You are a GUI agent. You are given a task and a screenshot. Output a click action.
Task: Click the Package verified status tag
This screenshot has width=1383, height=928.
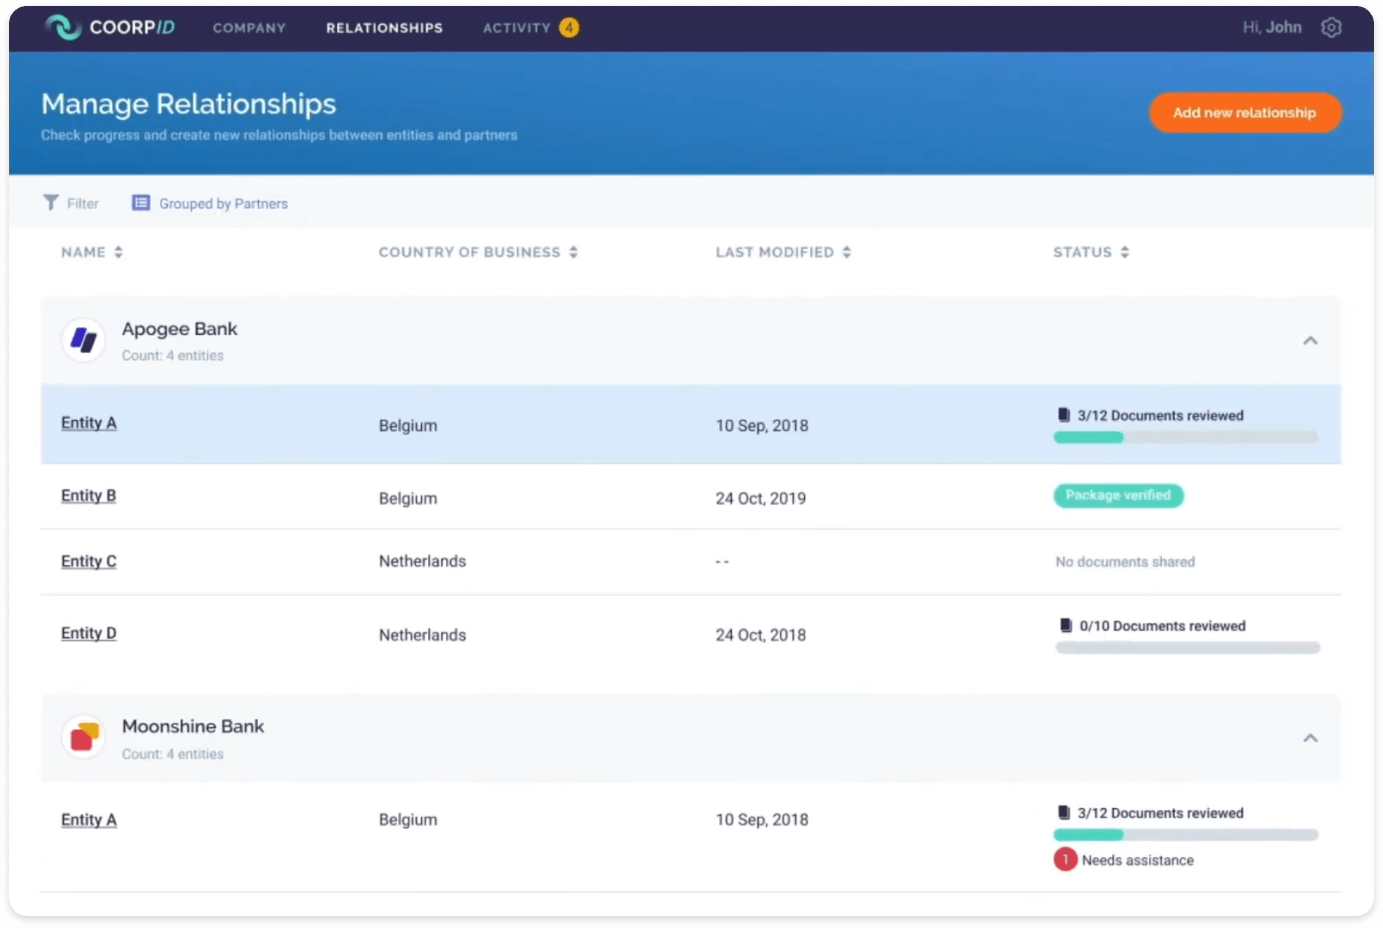tap(1118, 495)
